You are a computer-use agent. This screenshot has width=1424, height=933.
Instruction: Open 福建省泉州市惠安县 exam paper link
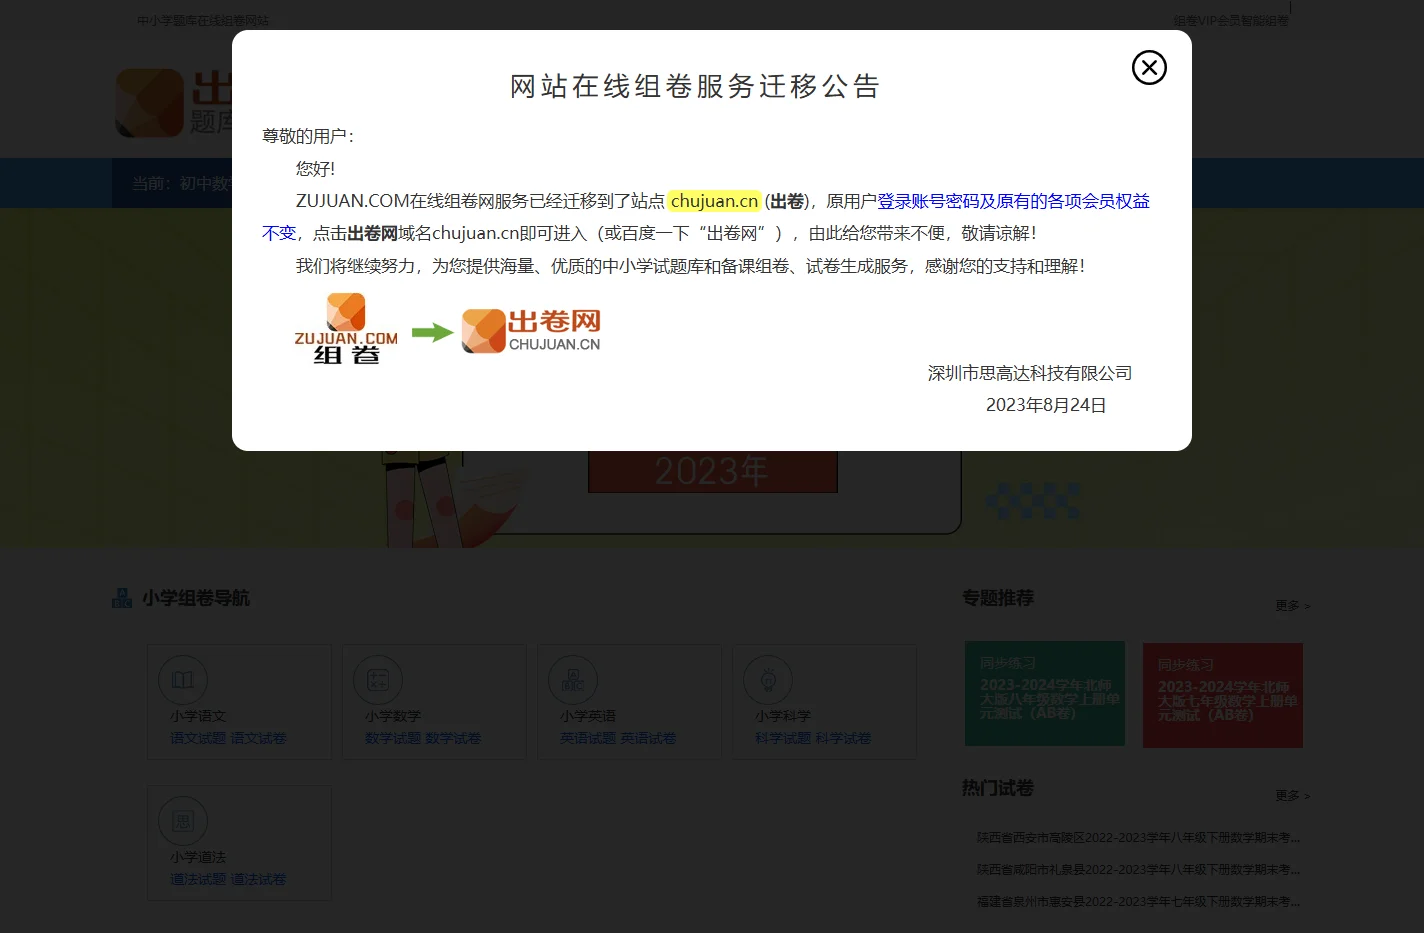click(1138, 901)
